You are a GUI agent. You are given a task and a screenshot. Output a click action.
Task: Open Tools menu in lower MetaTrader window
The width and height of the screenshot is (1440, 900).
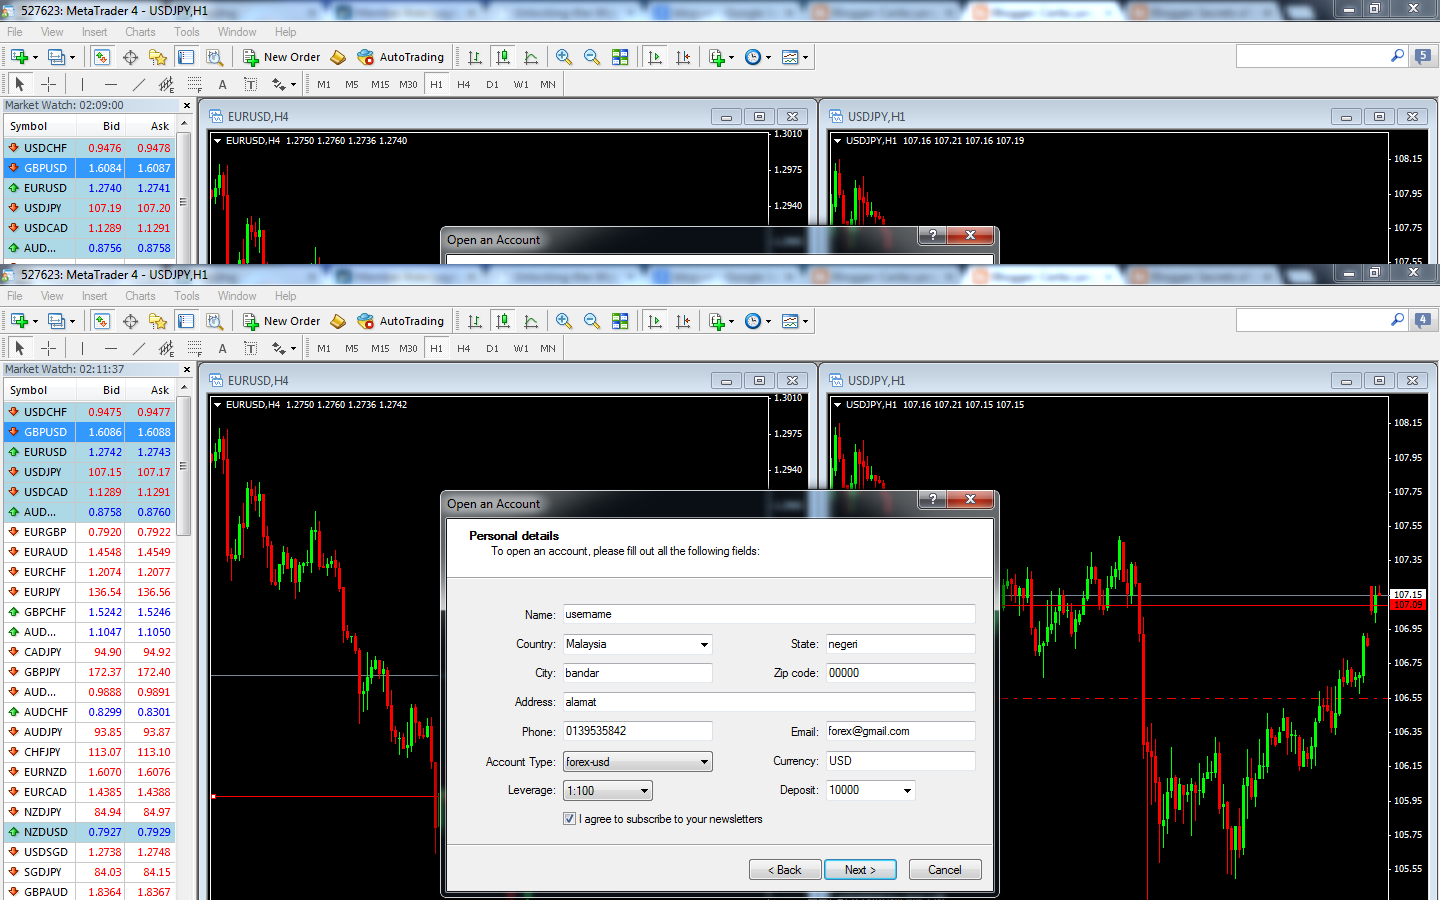tap(187, 296)
